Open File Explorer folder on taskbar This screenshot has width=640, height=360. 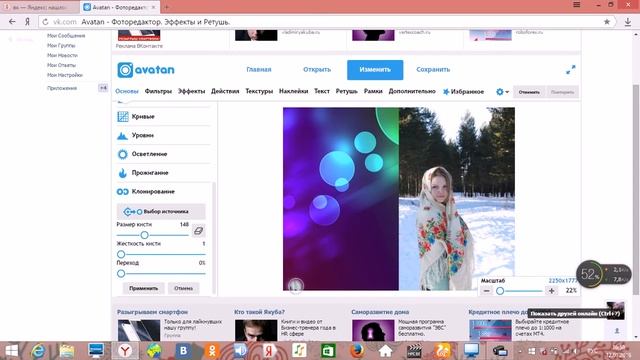(x=67, y=351)
